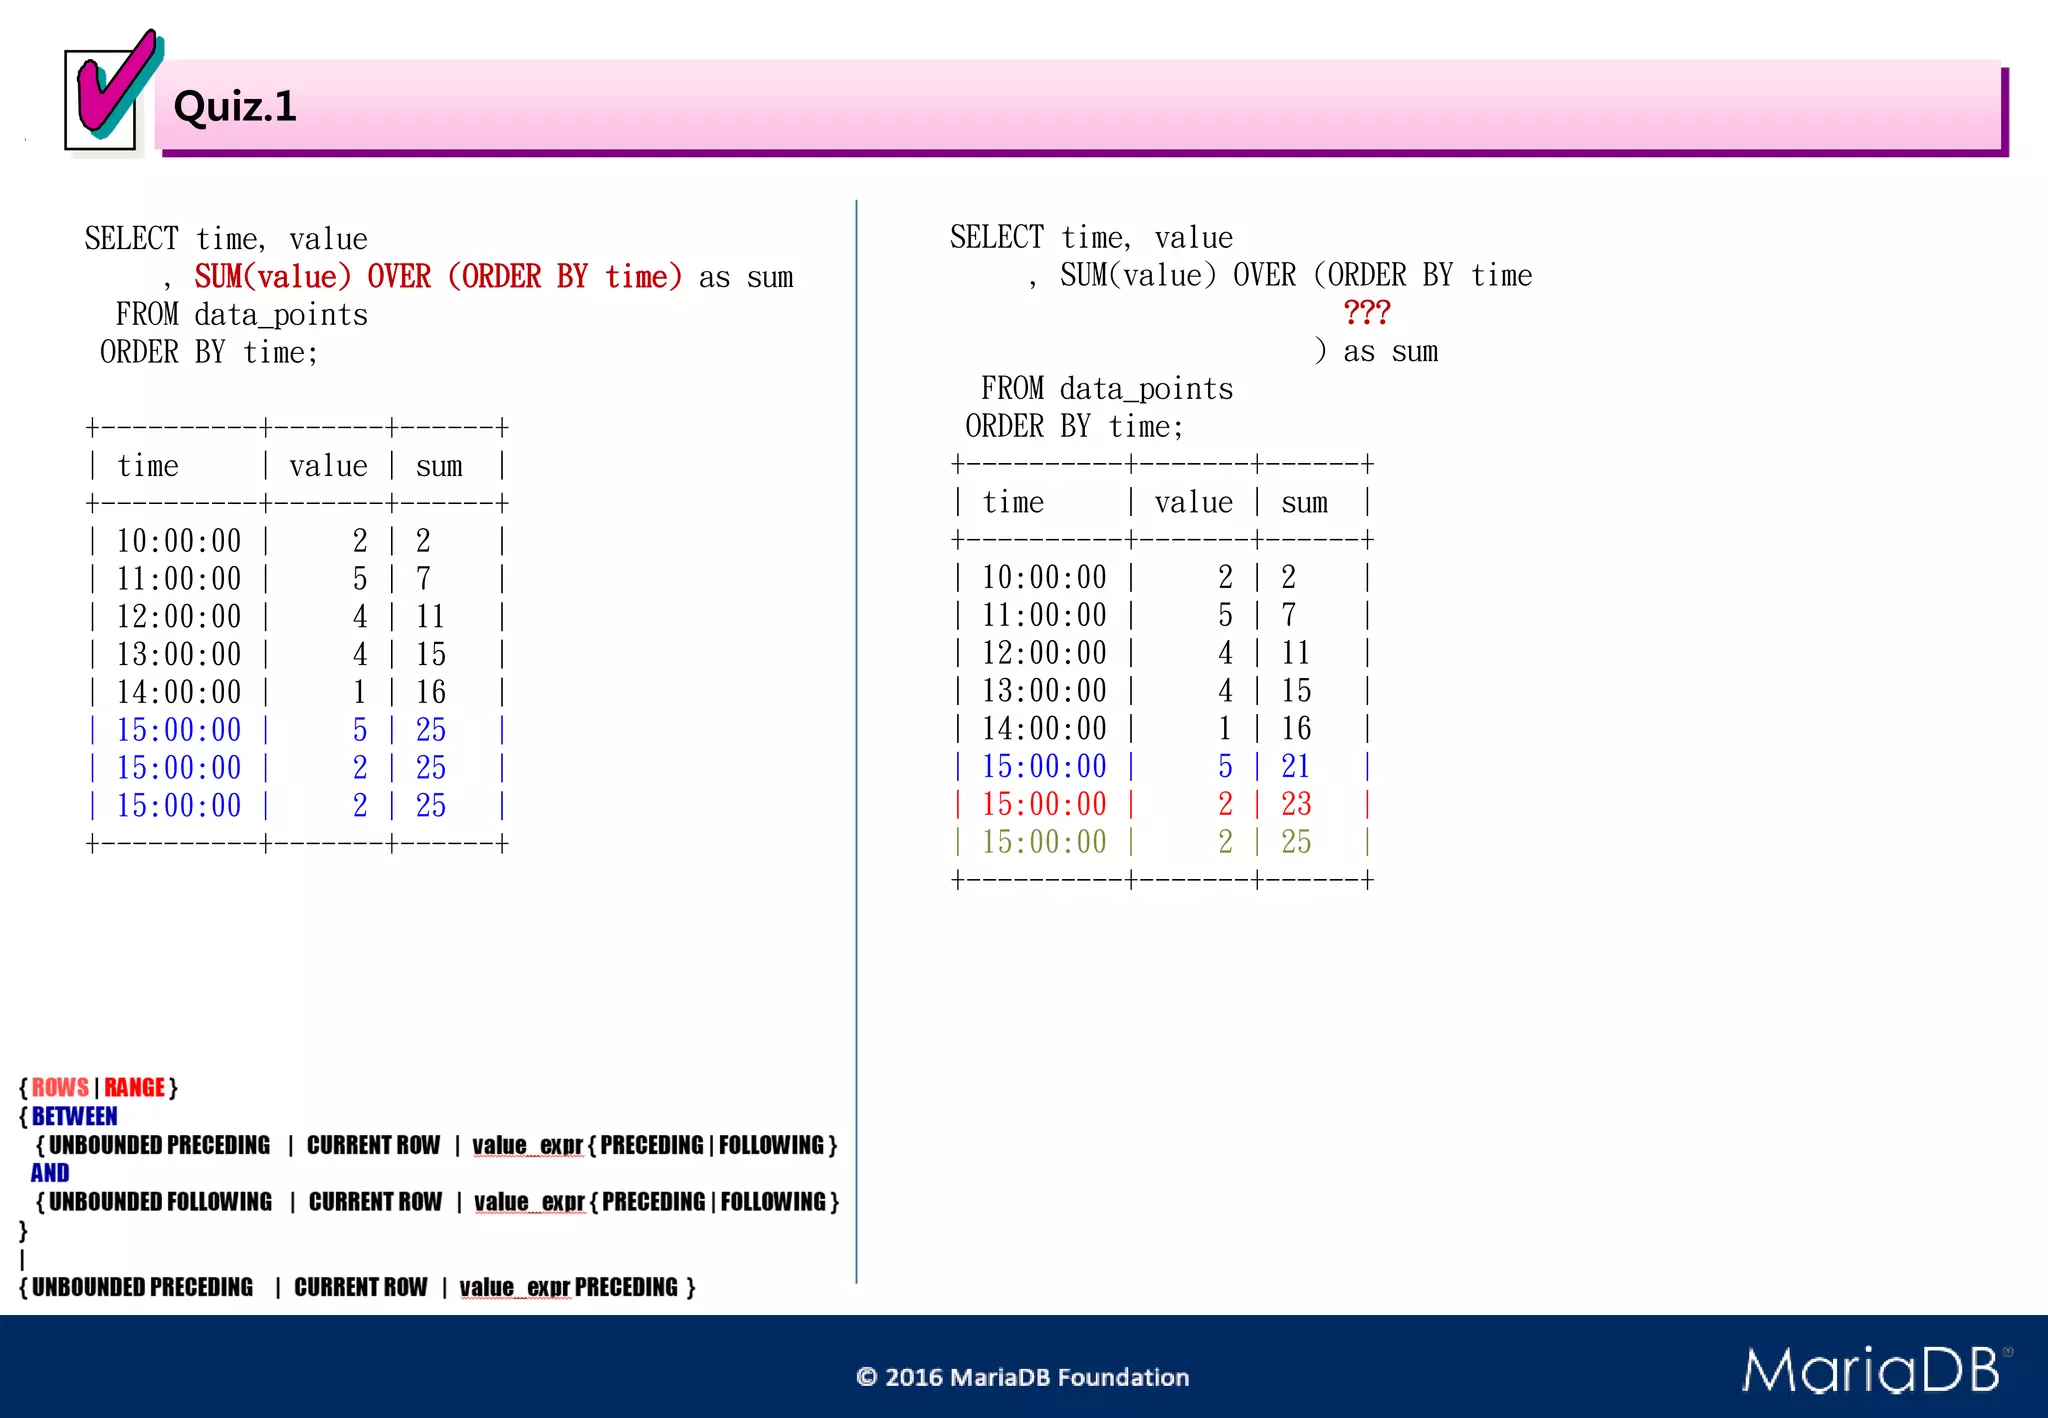Click 12:00:00 in the left table

(x=179, y=617)
